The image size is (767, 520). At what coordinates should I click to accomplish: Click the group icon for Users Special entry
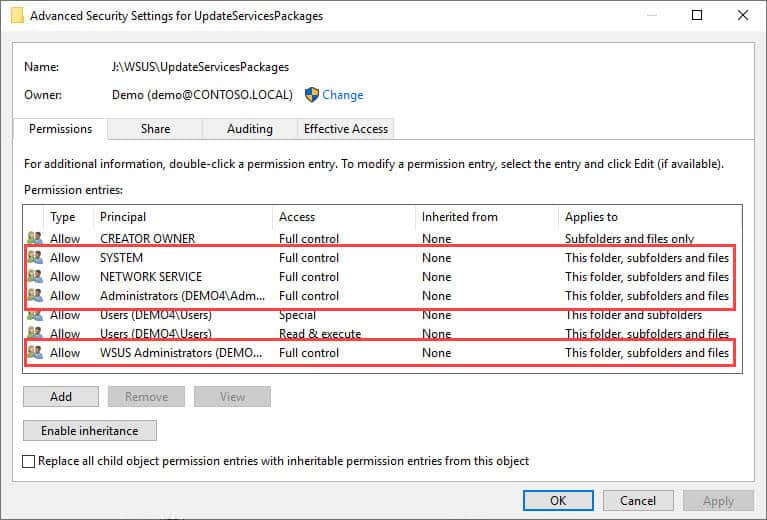(x=35, y=315)
